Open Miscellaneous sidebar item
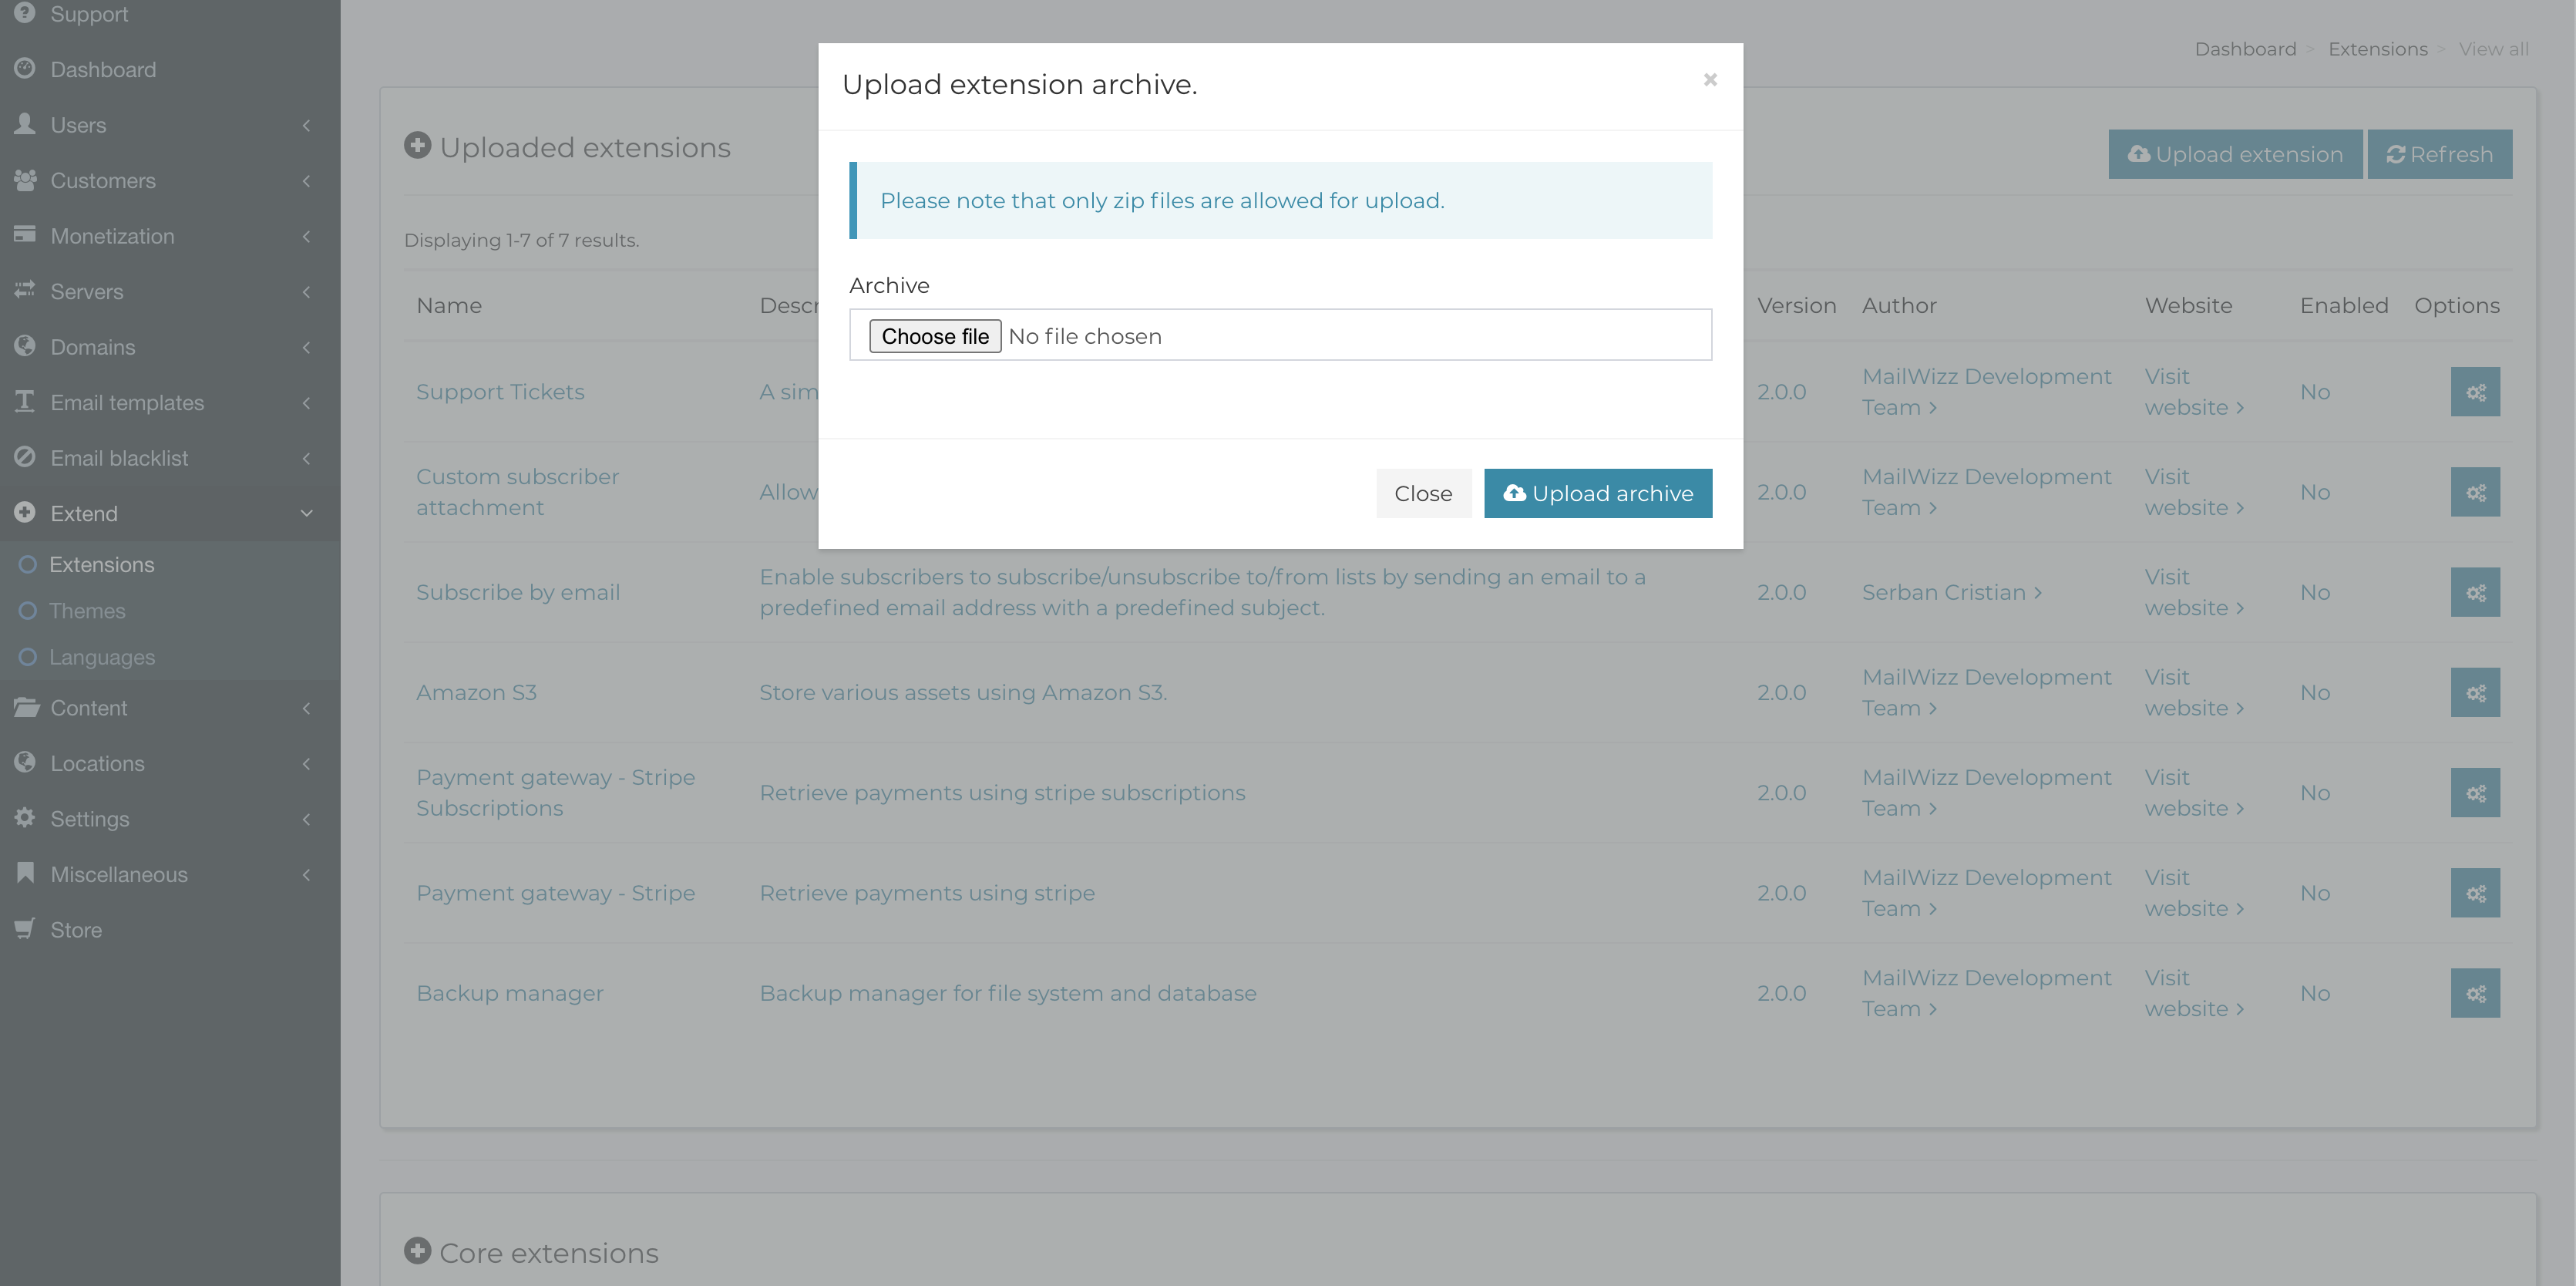Viewport: 2576px width, 1286px height. coord(118,874)
